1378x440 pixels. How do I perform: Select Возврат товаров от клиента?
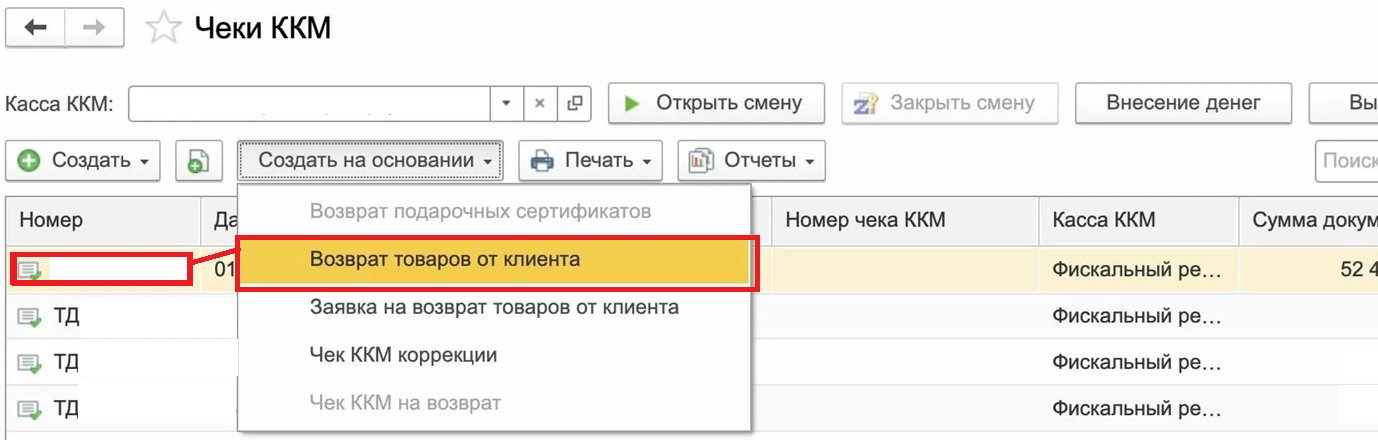click(445, 260)
